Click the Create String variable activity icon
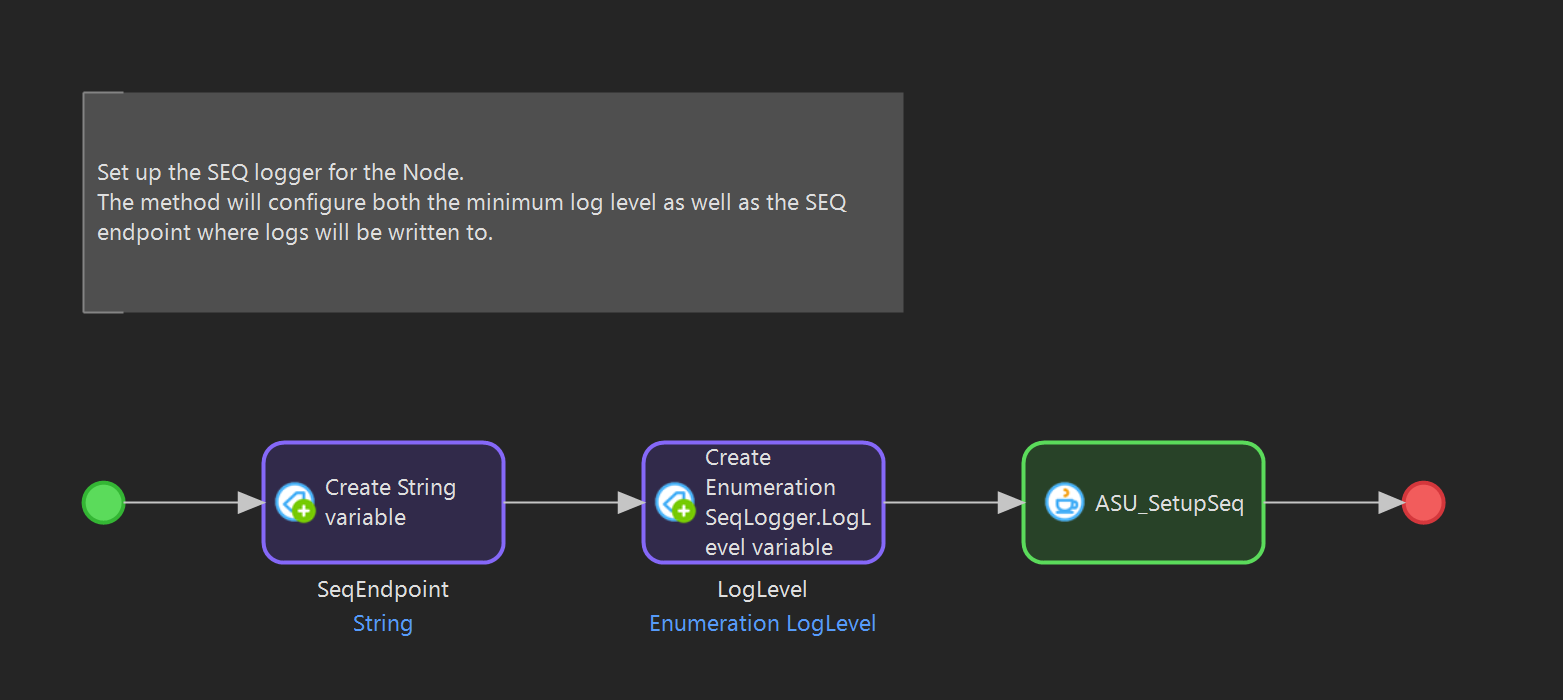 point(295,502)
